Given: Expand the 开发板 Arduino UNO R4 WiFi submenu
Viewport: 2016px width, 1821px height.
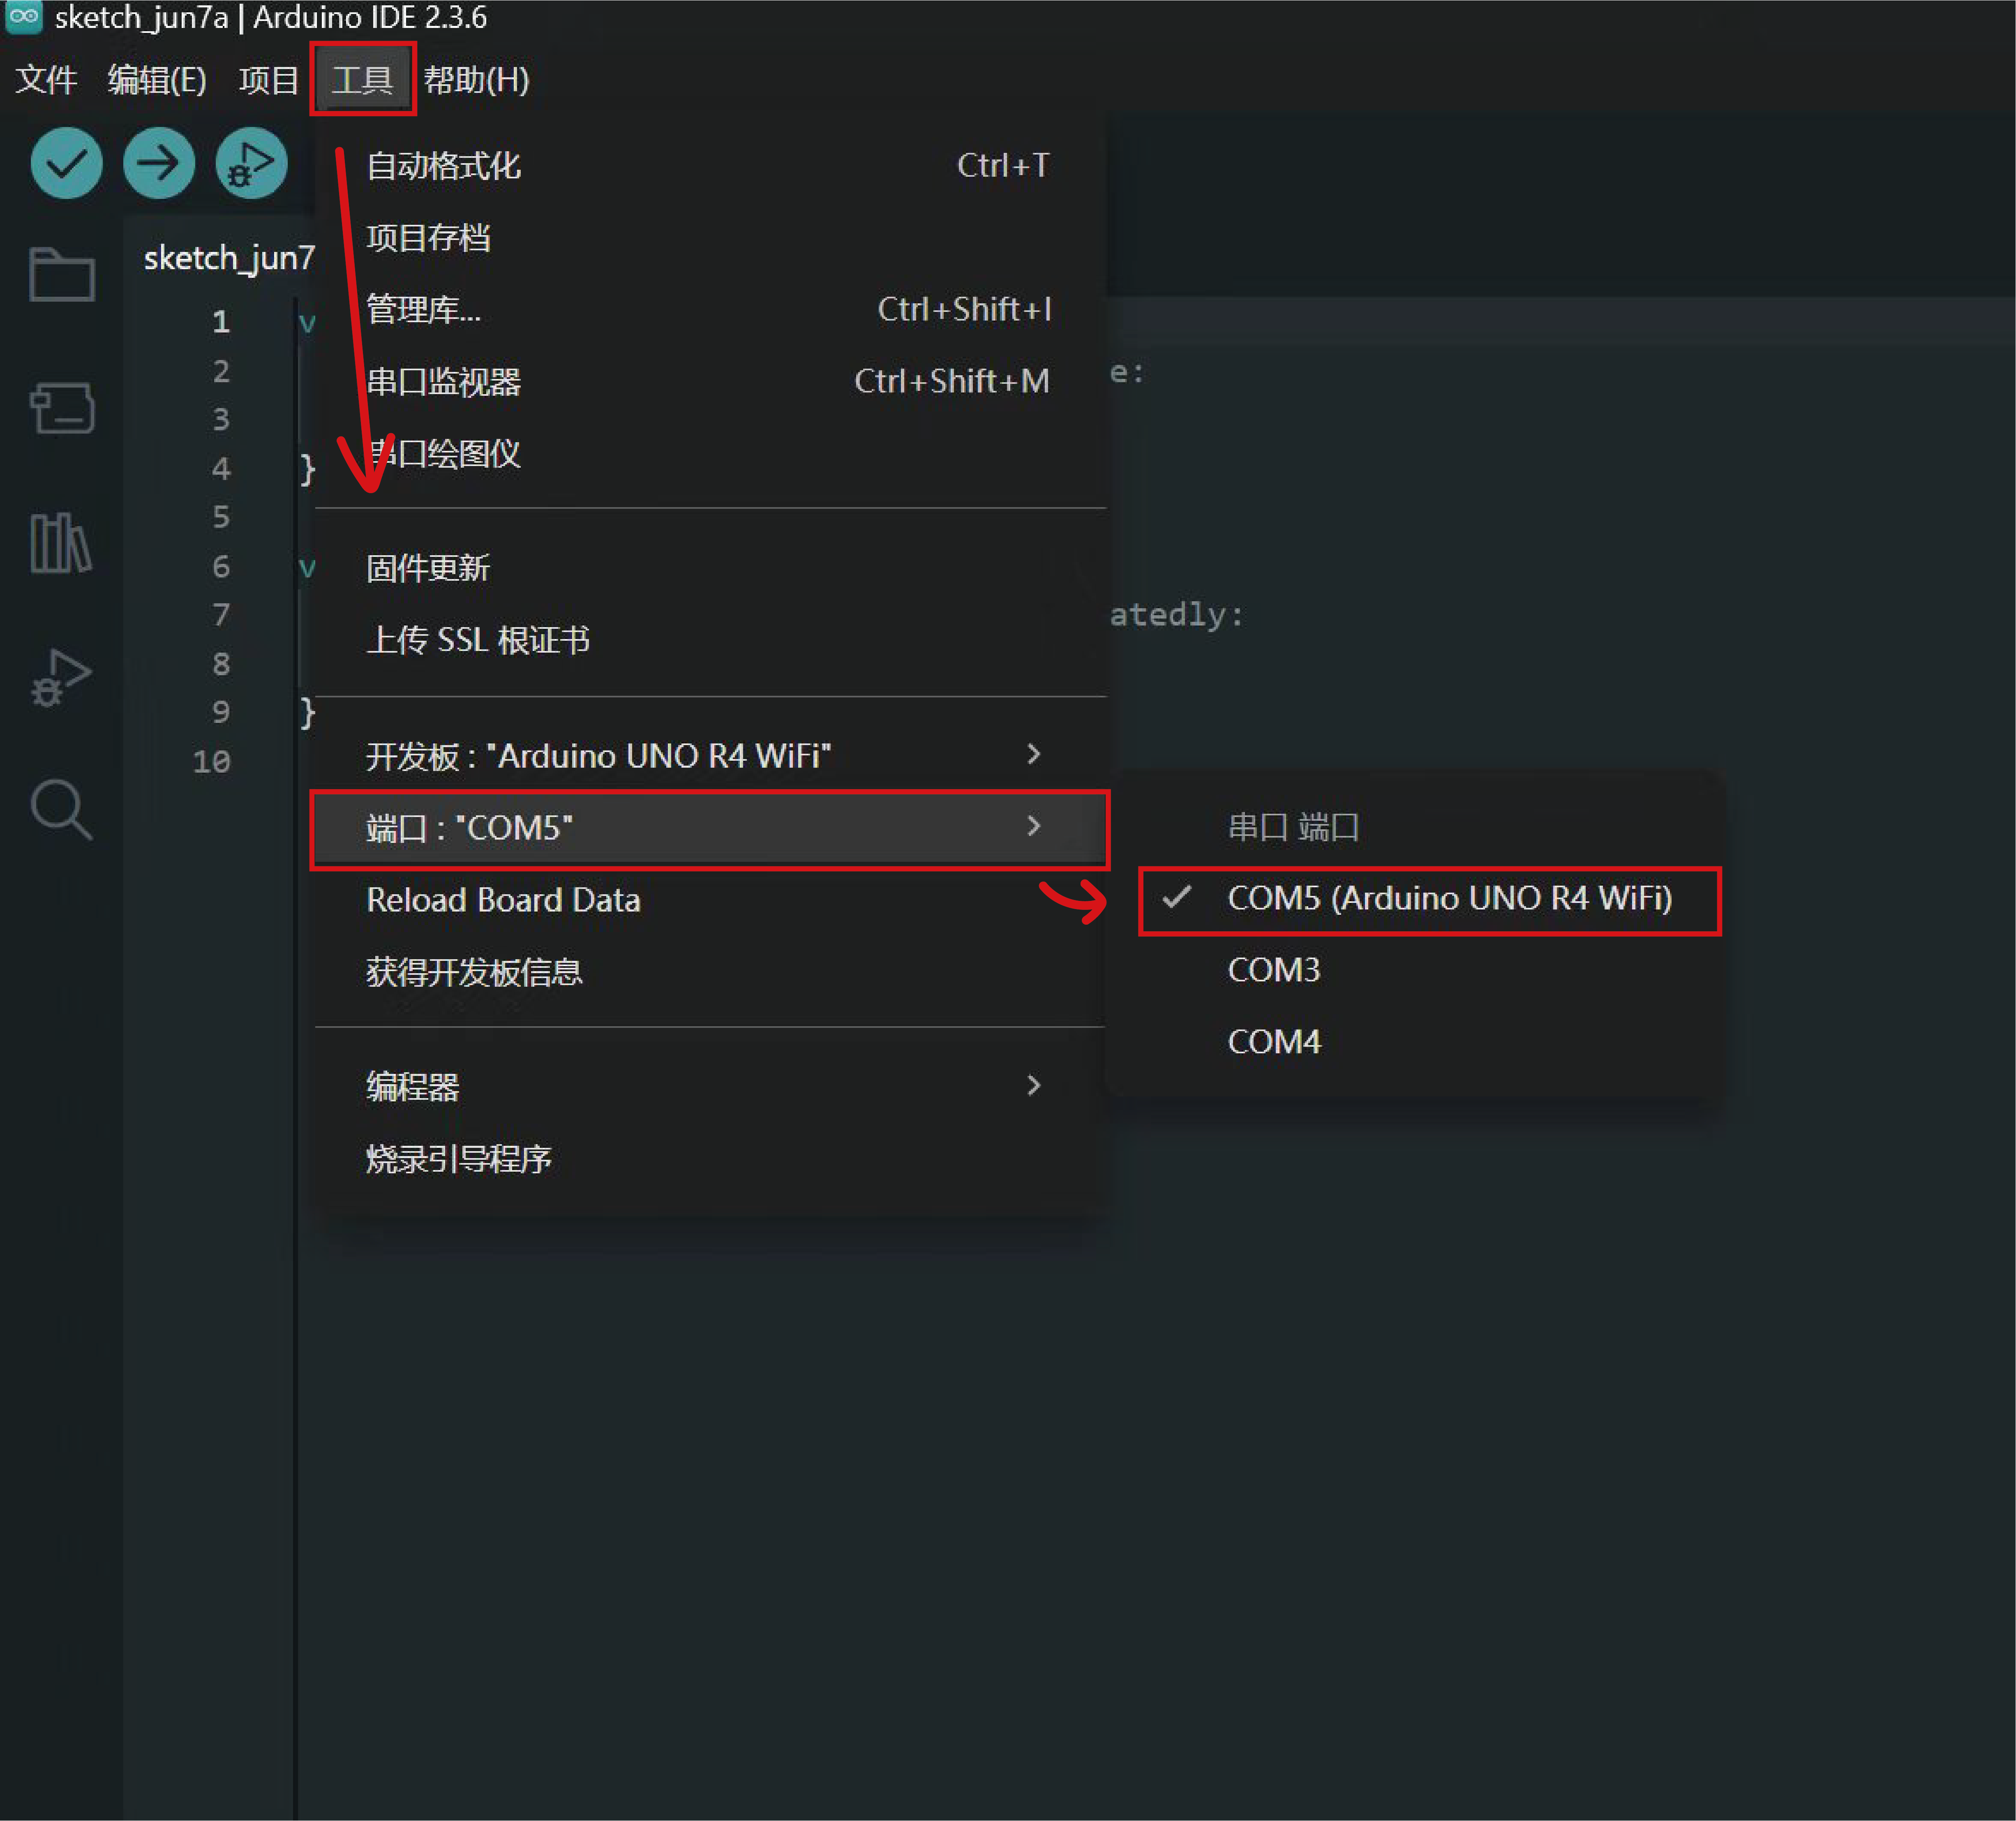Looking at the screenshot, I should (x=710, y=756).
